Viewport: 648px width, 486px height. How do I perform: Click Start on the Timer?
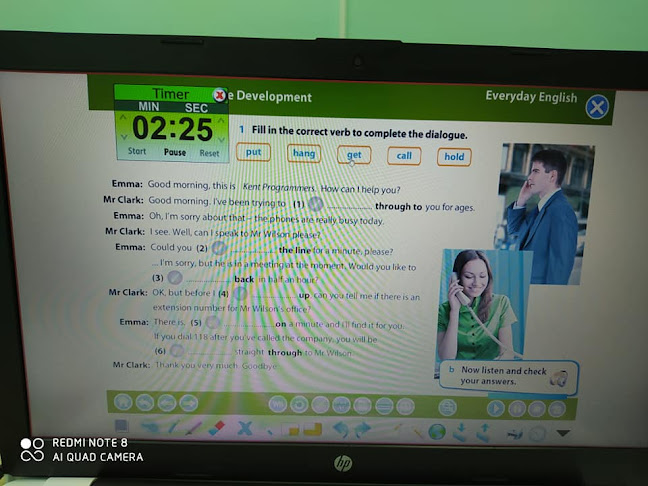[137, 151]
